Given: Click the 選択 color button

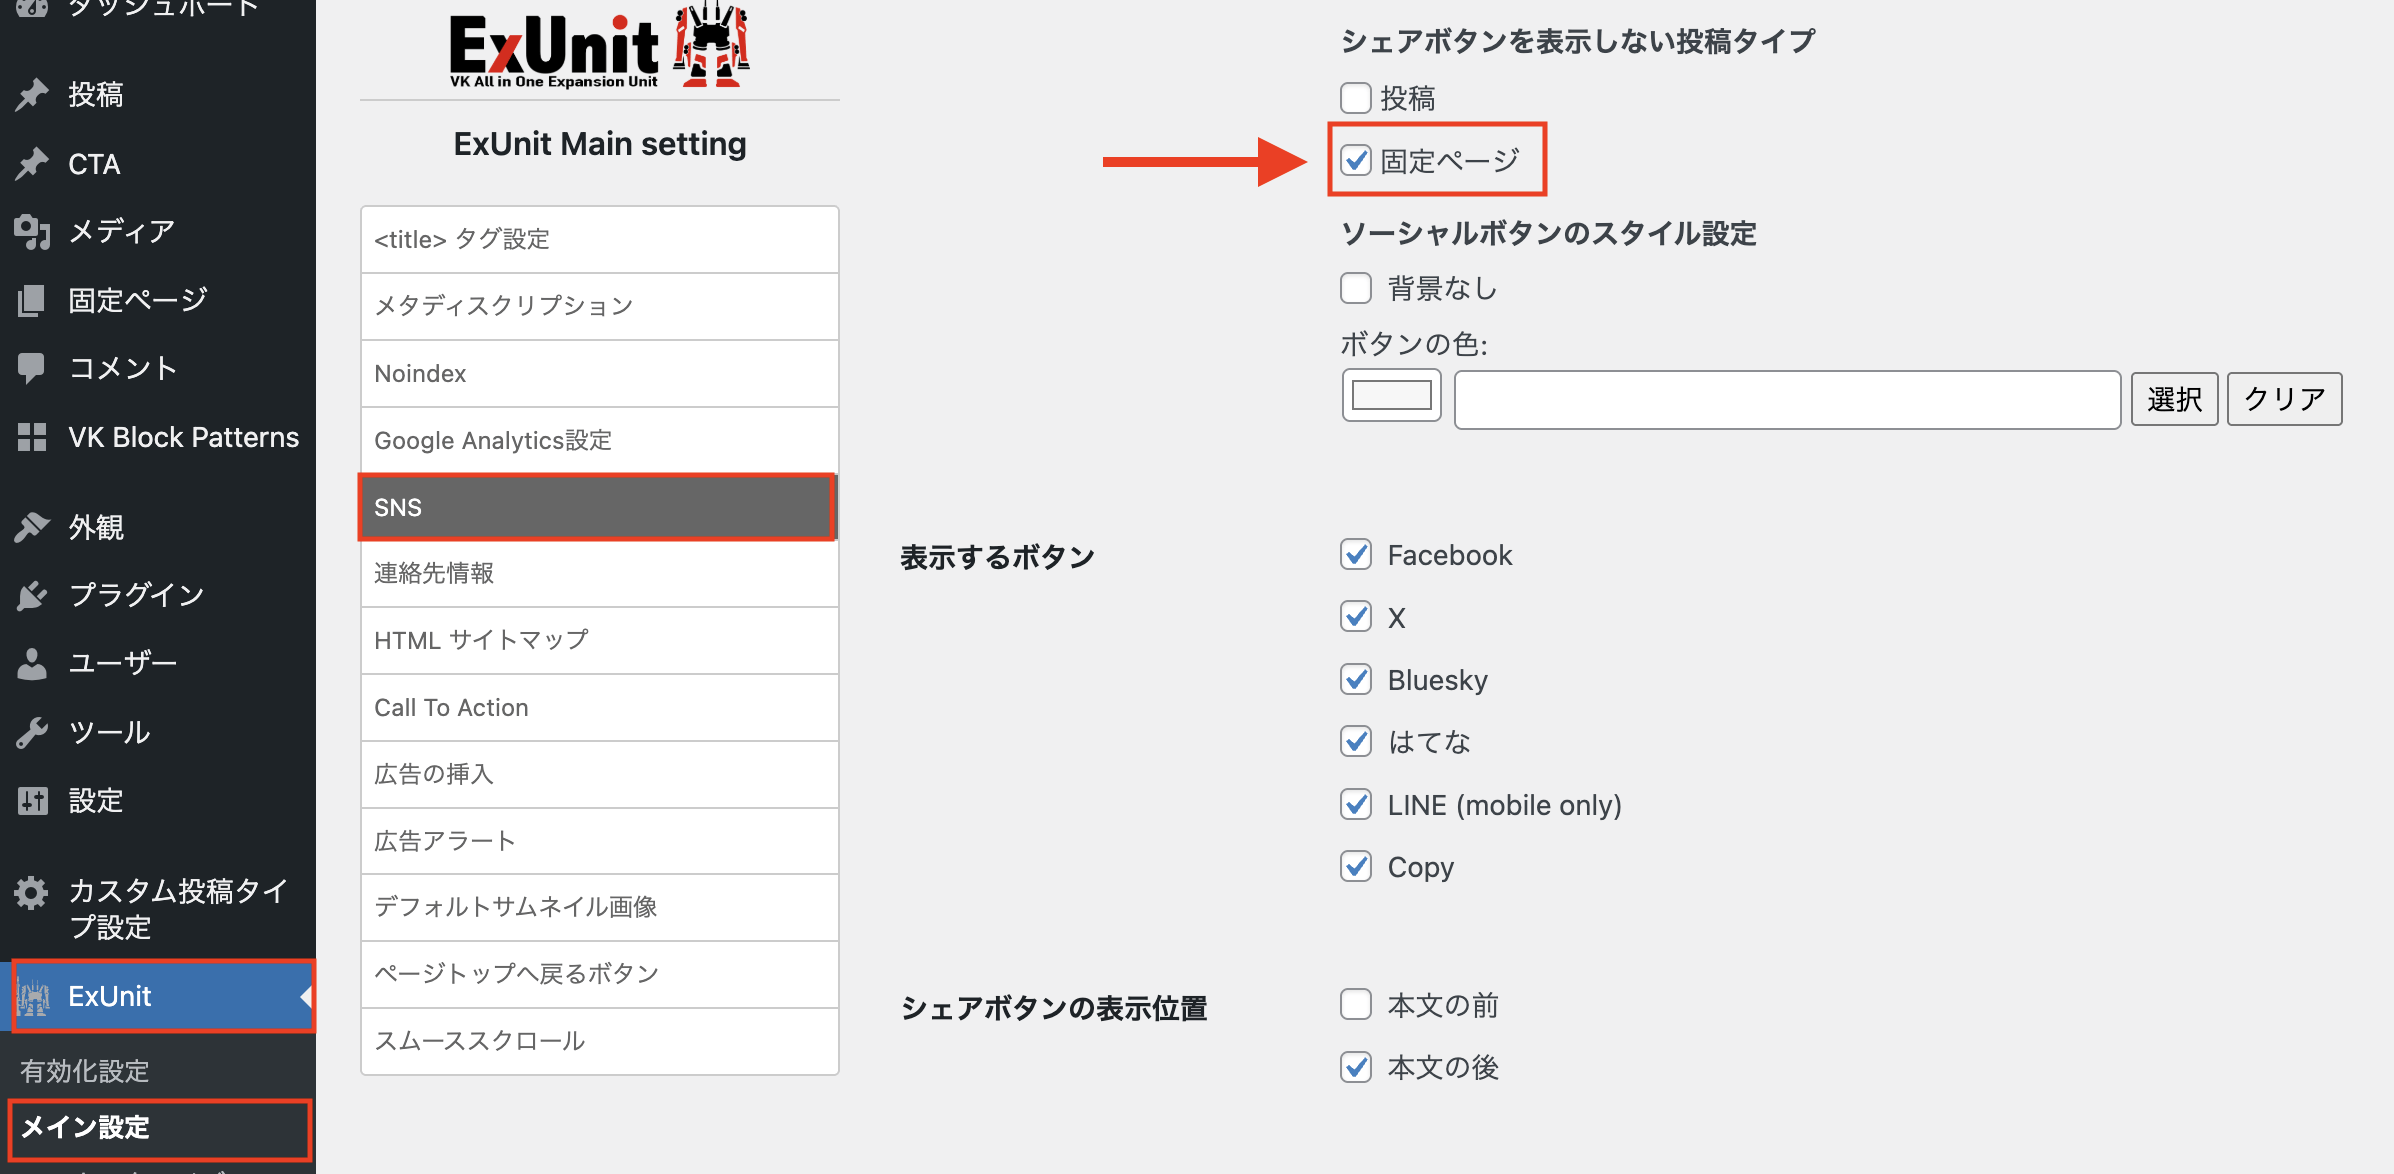Looking at the screenshot, I should tap(2175, 399).
